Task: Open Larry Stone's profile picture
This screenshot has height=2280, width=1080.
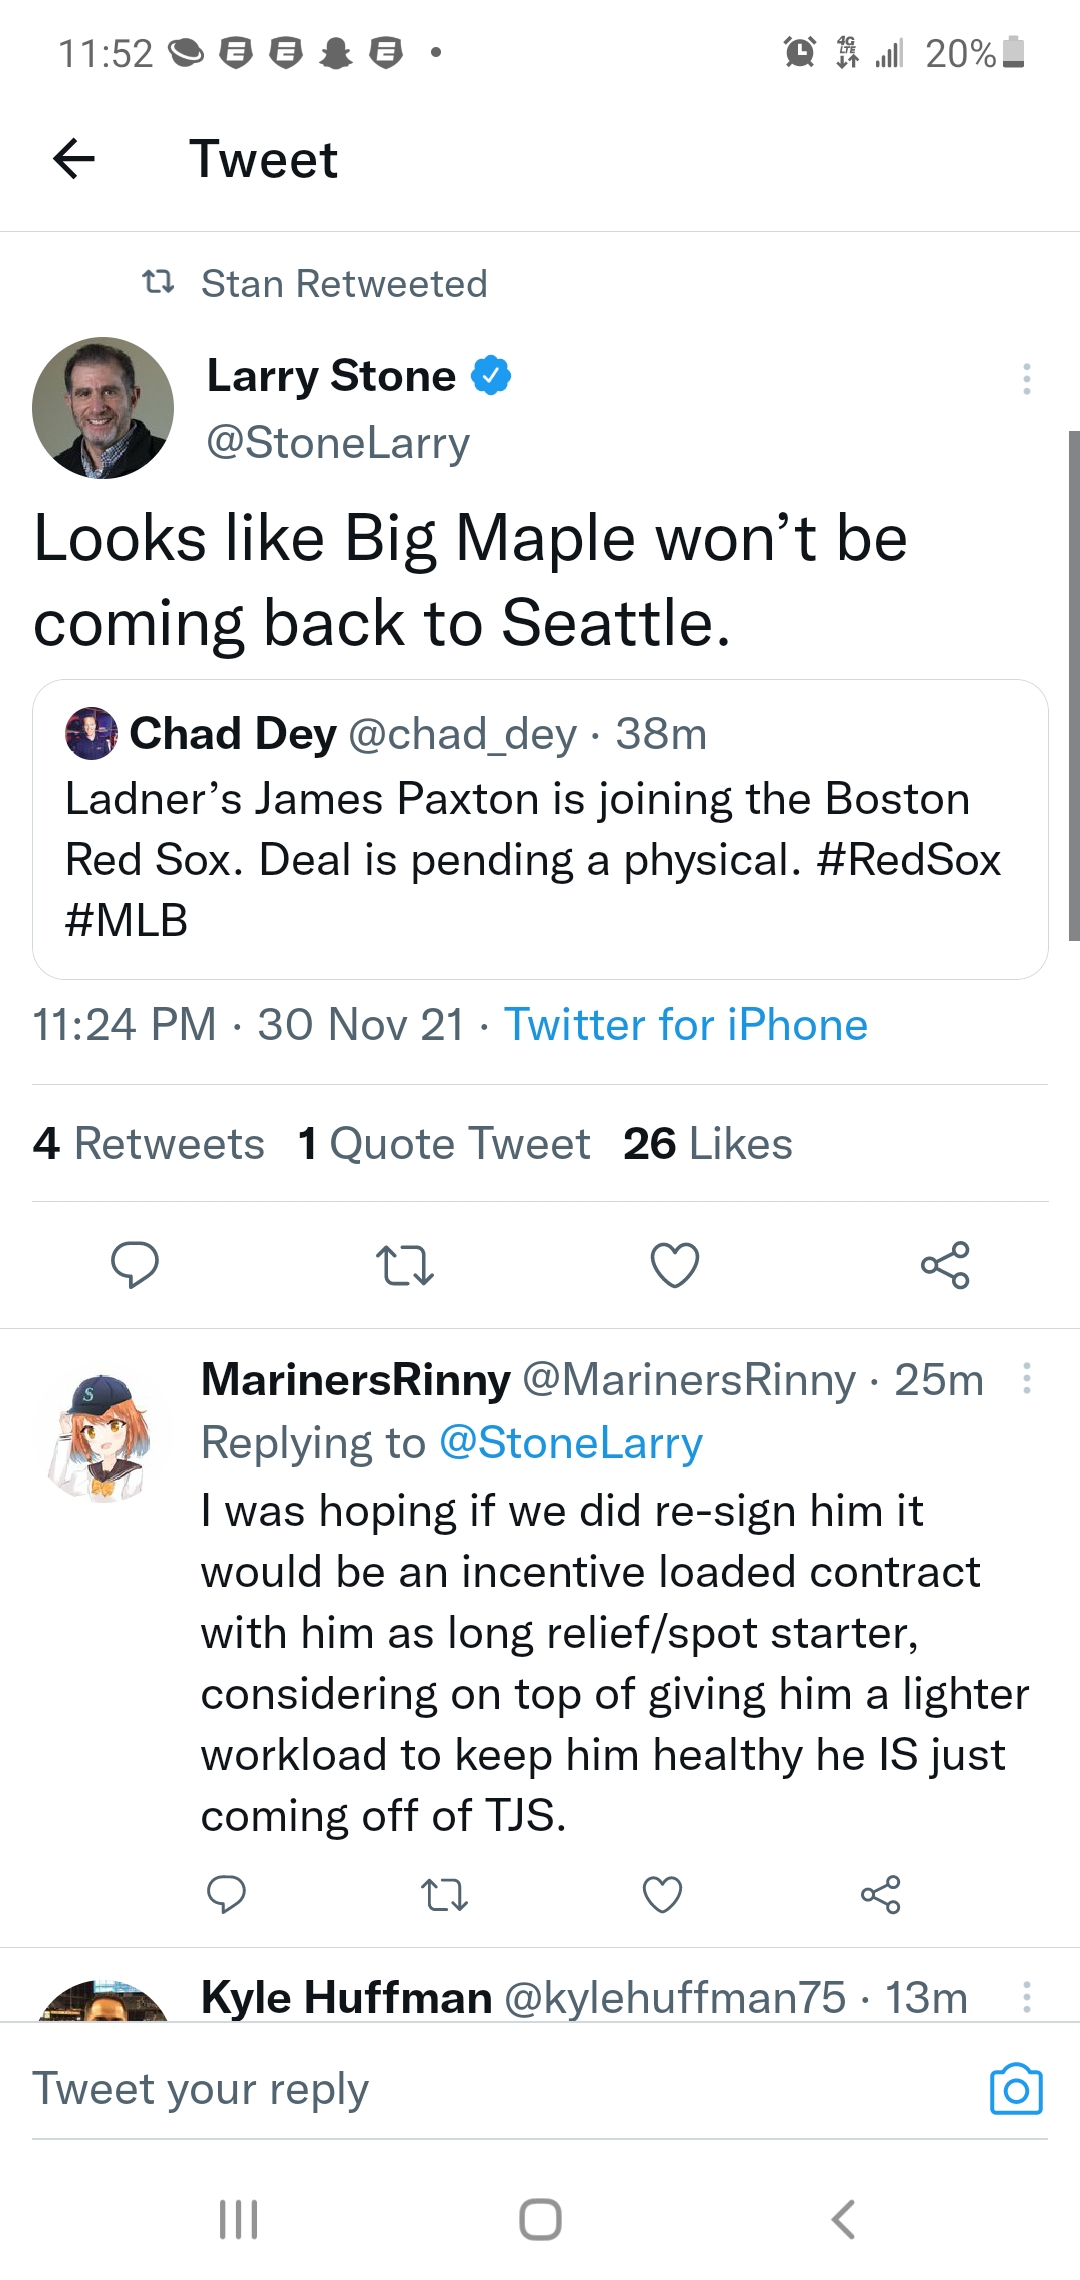Action: [x=103, y=408]
